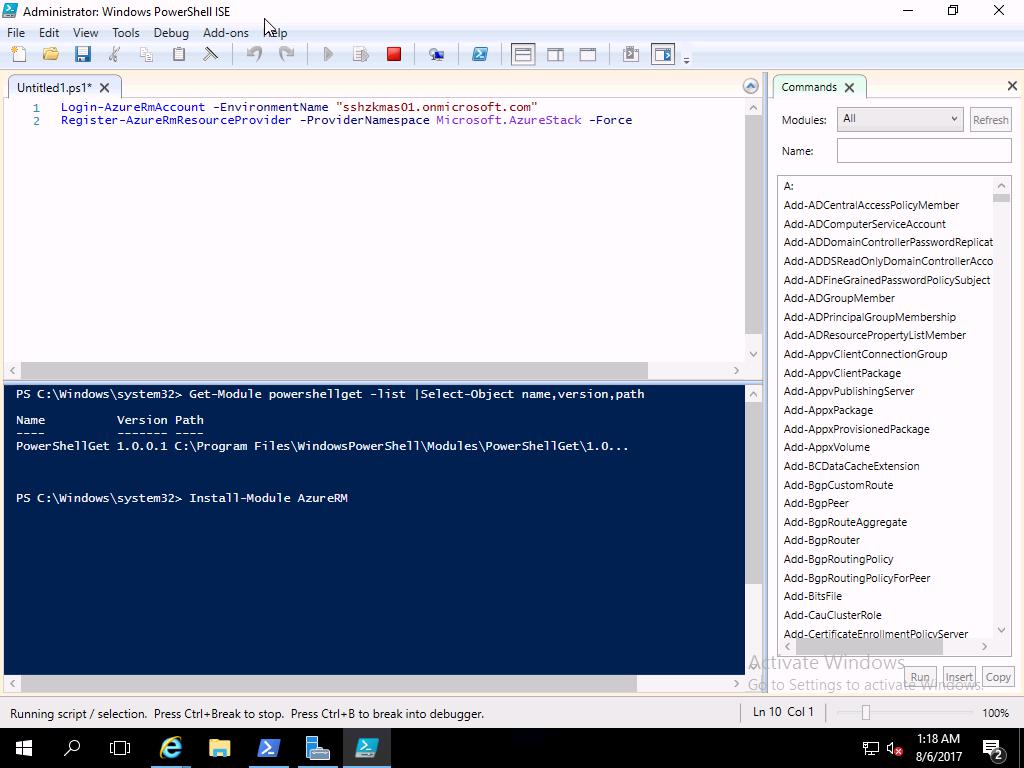The height and width of the screenshot is (768, 1024).
Task: Close the Untitled1.ps1 tab
Action: pos(104,88)
